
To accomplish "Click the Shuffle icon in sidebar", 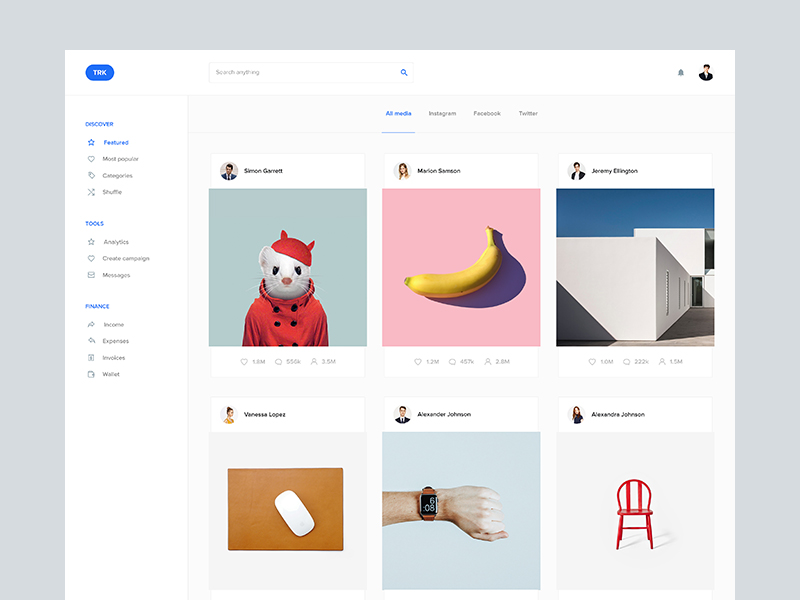I will [x=91, y=192].
